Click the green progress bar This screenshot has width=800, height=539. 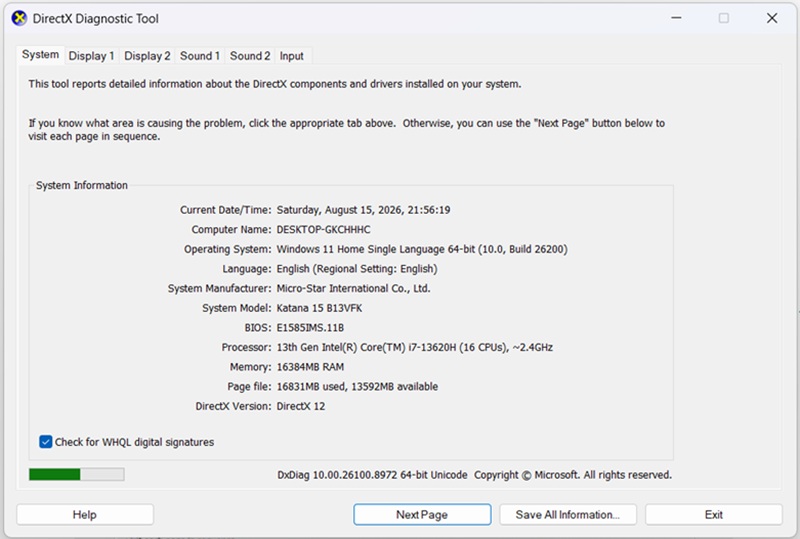click(77, 475)
